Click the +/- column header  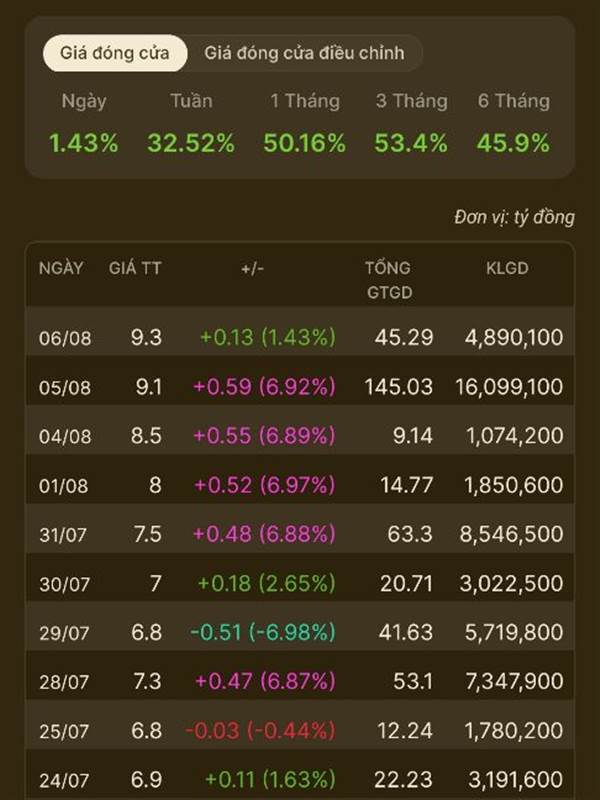pos(253,268)
